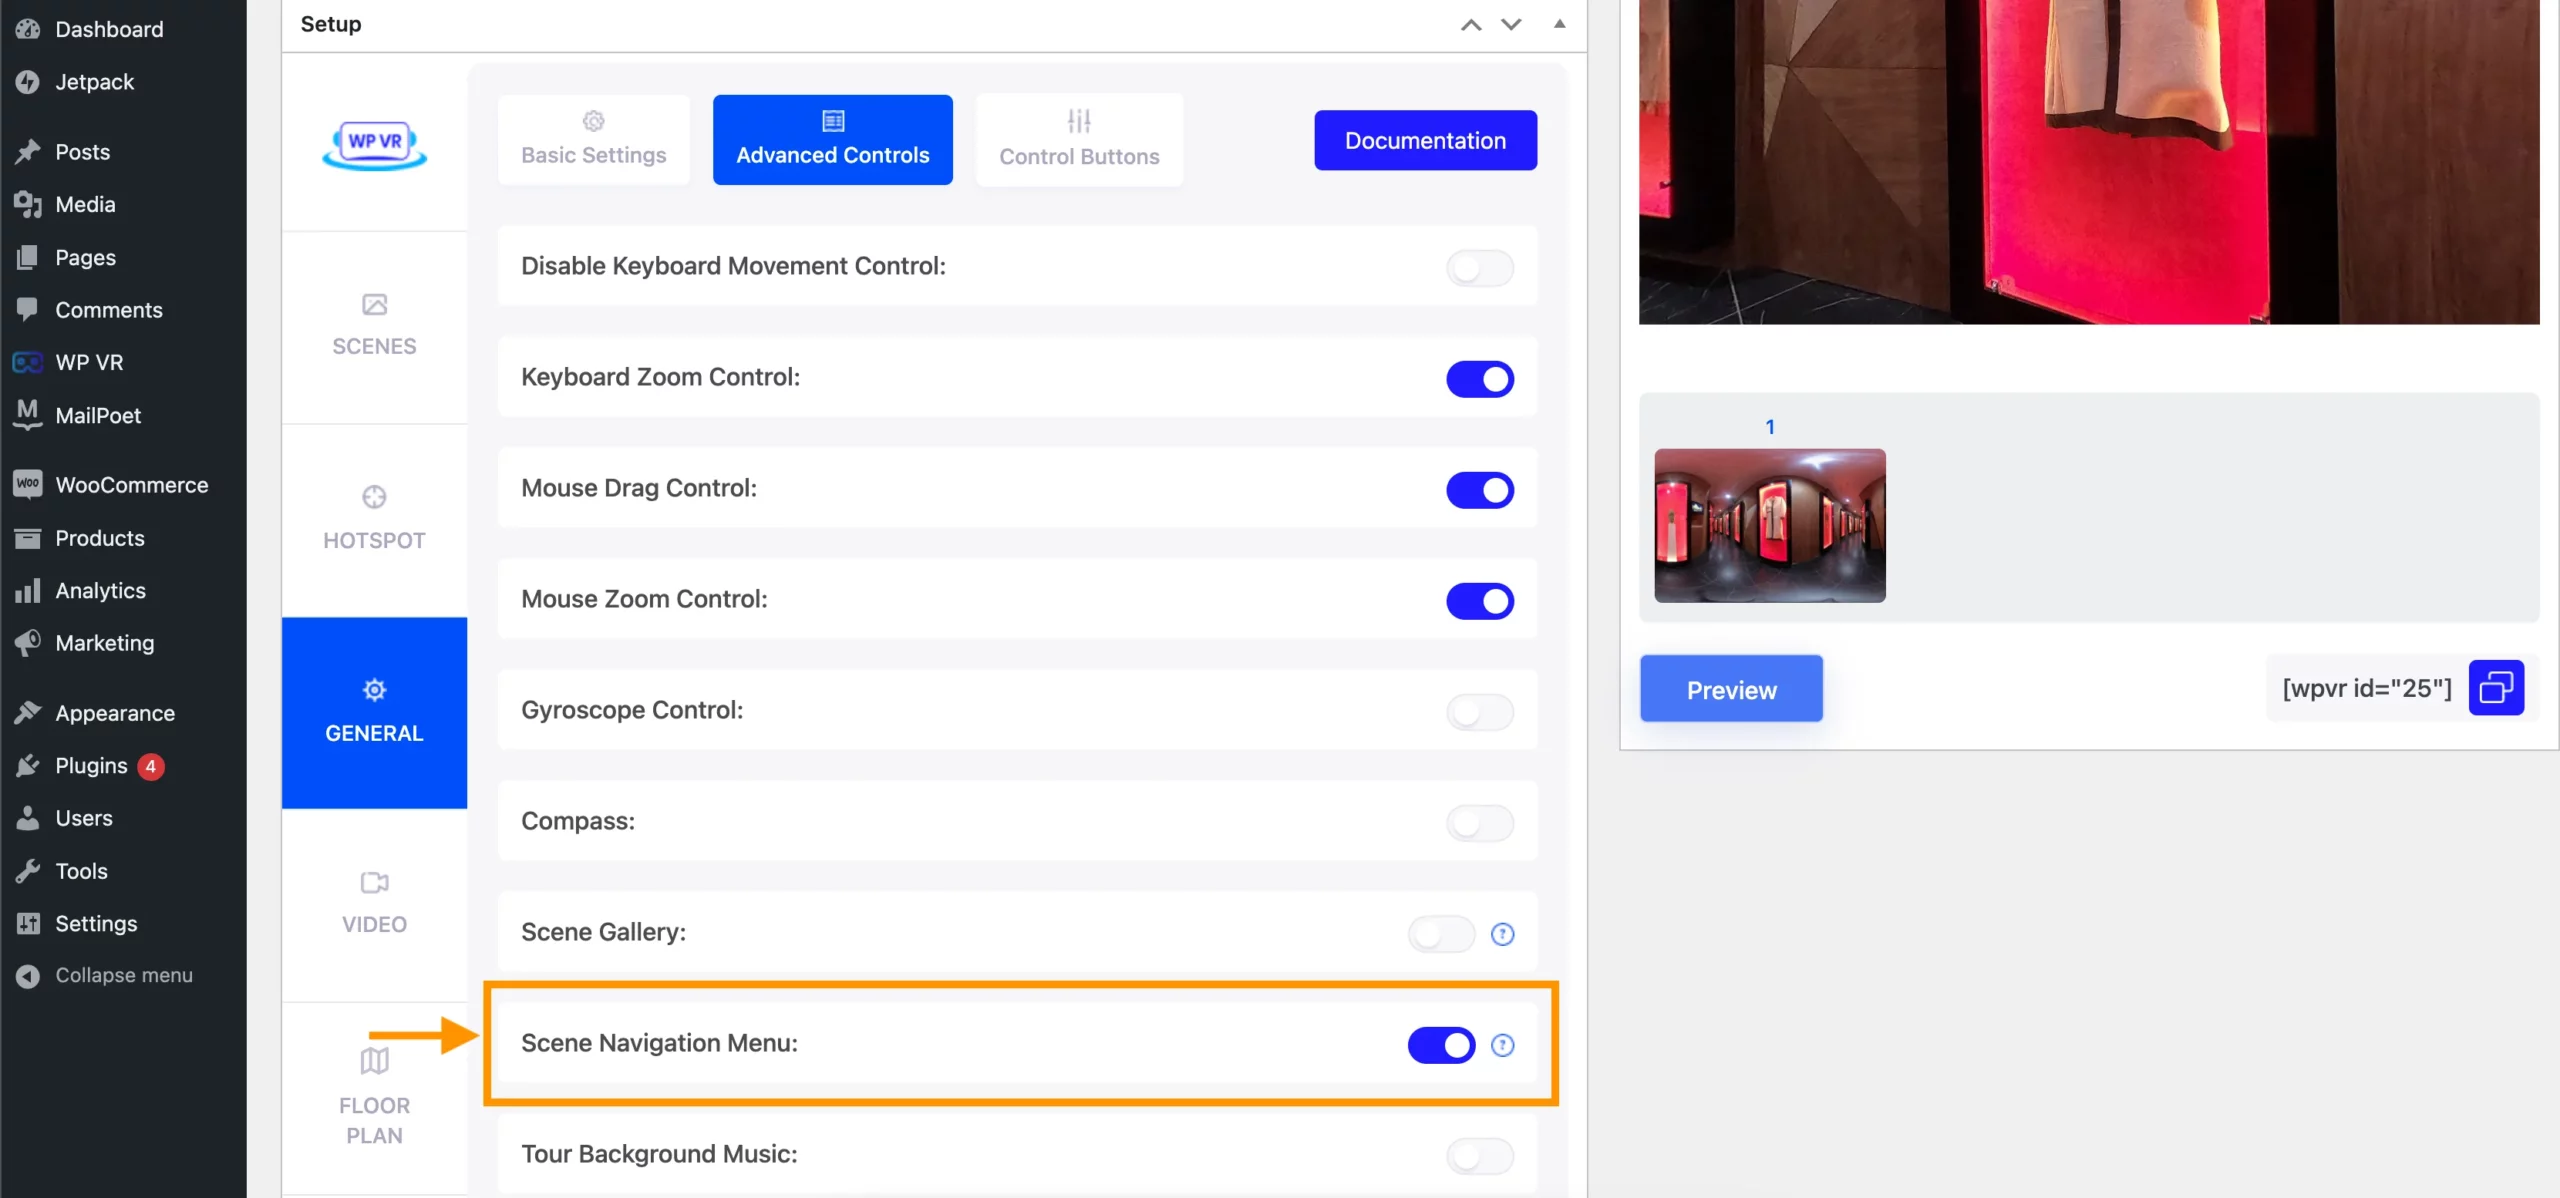Viewport: 2560px width, 1198px height.
Task: Toggle the Tour Background Music switch
Action: coord(1479,1156)
